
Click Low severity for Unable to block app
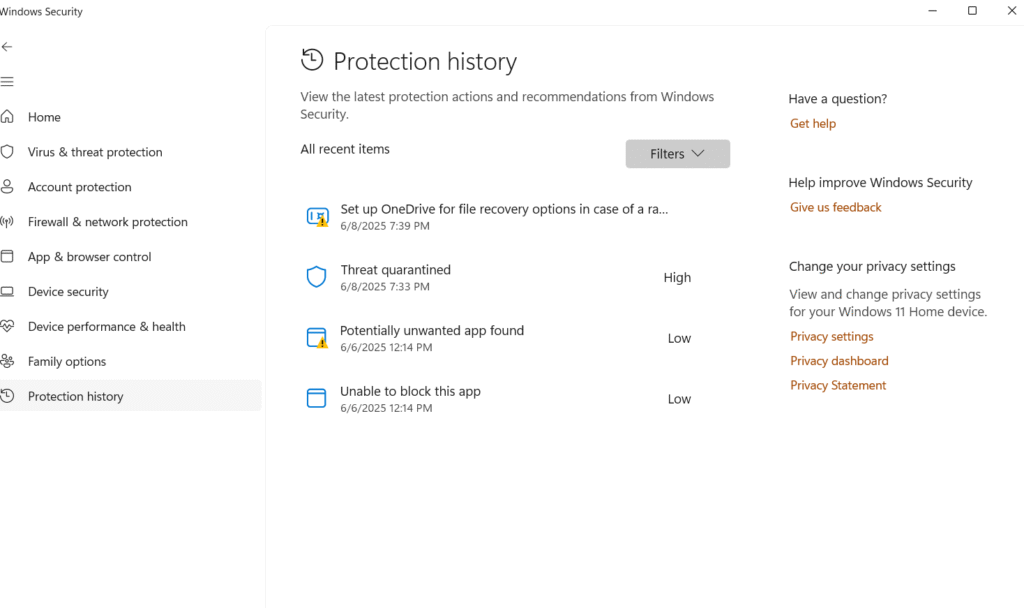(679, 399)
